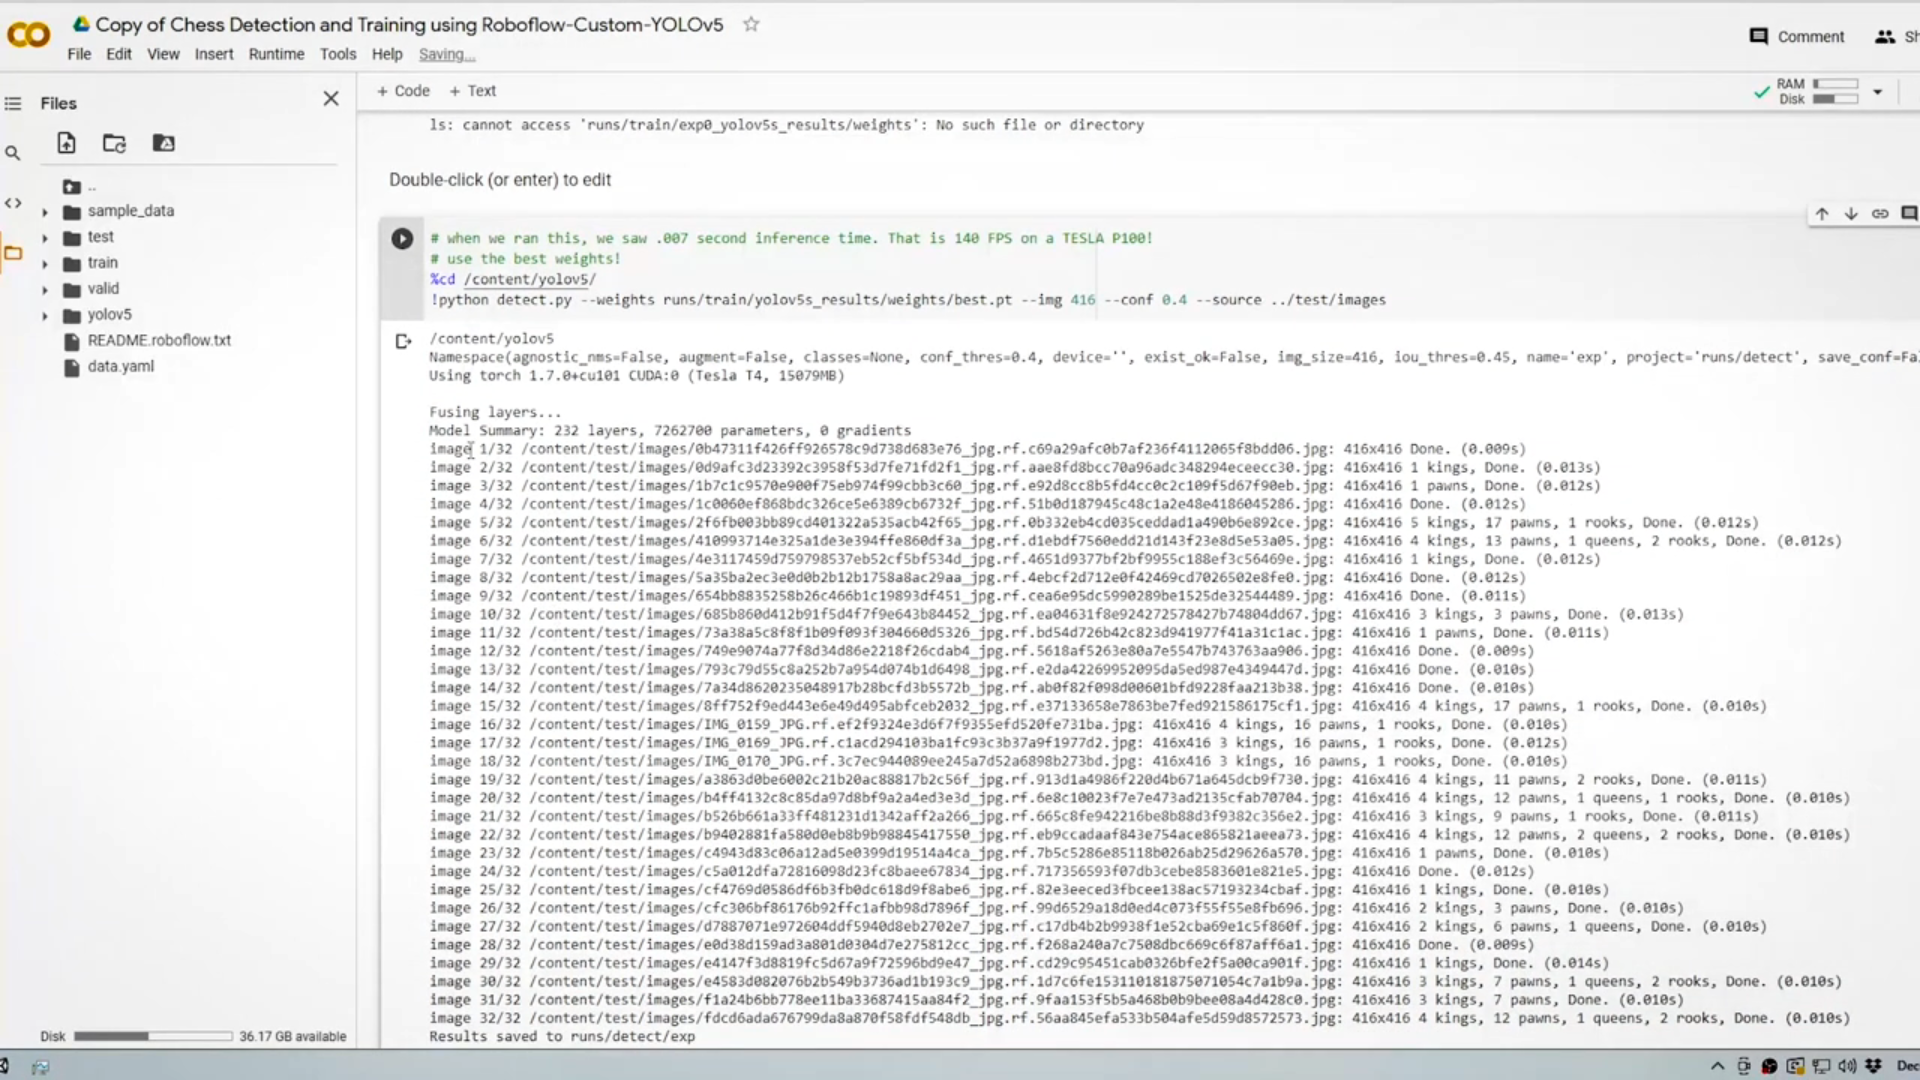Viewport: 1920px width, 1080px height.
Task: Click the Colab logo
Action: click(x=28, y=36)
